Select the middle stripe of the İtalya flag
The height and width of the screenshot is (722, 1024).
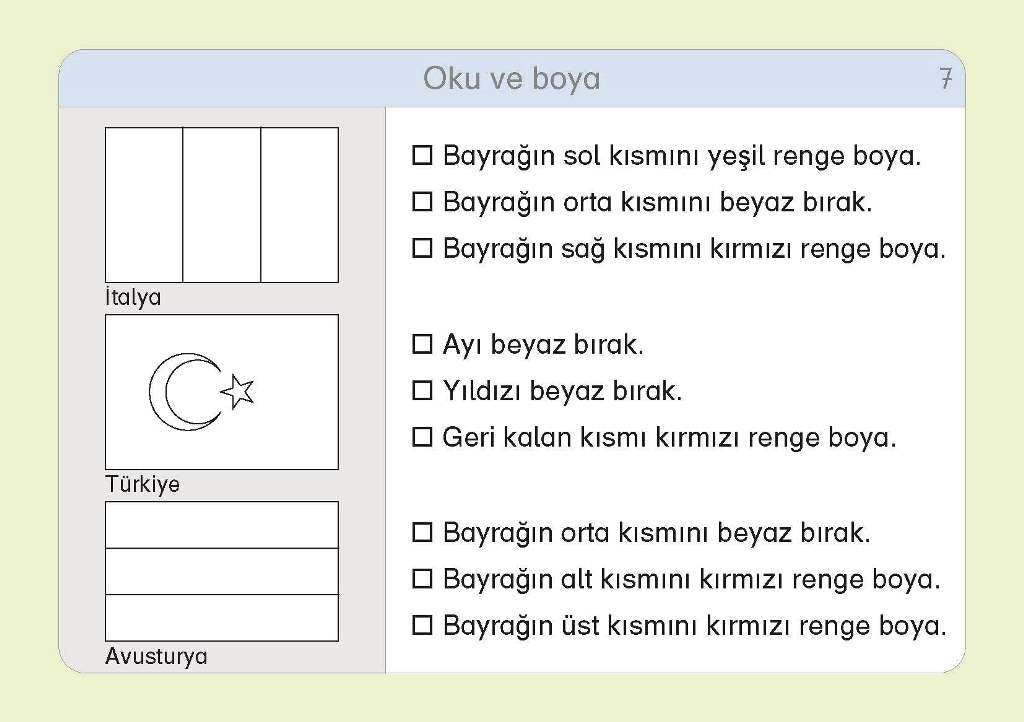tap(222, 204)
